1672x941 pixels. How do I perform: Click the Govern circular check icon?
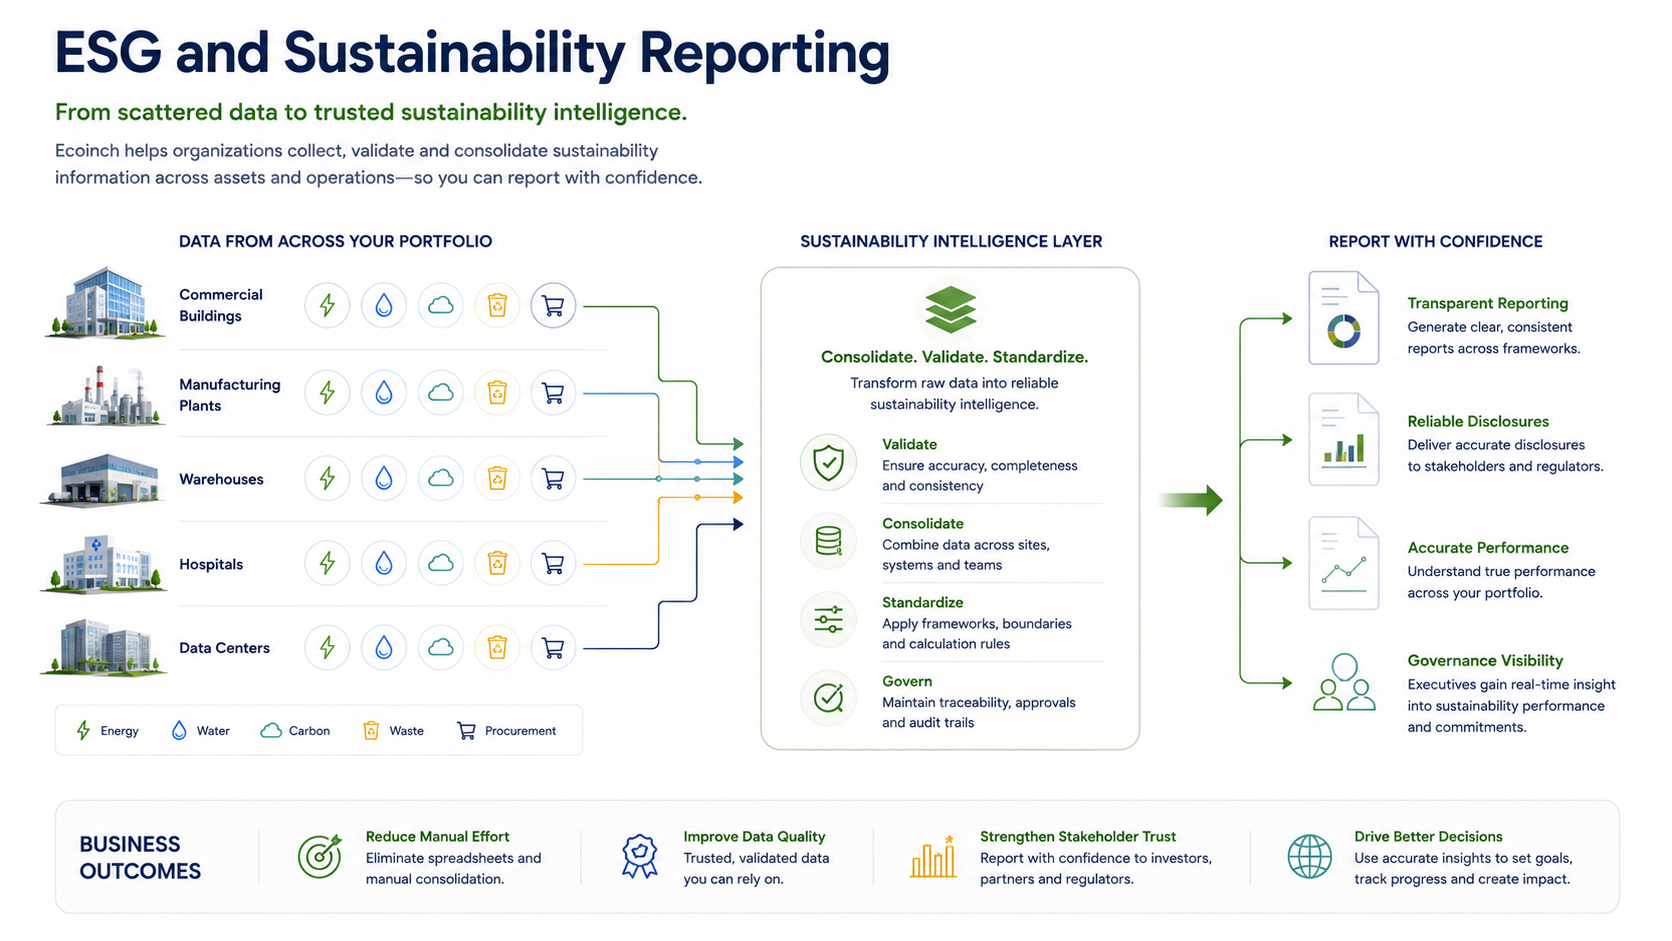(828, 698)
